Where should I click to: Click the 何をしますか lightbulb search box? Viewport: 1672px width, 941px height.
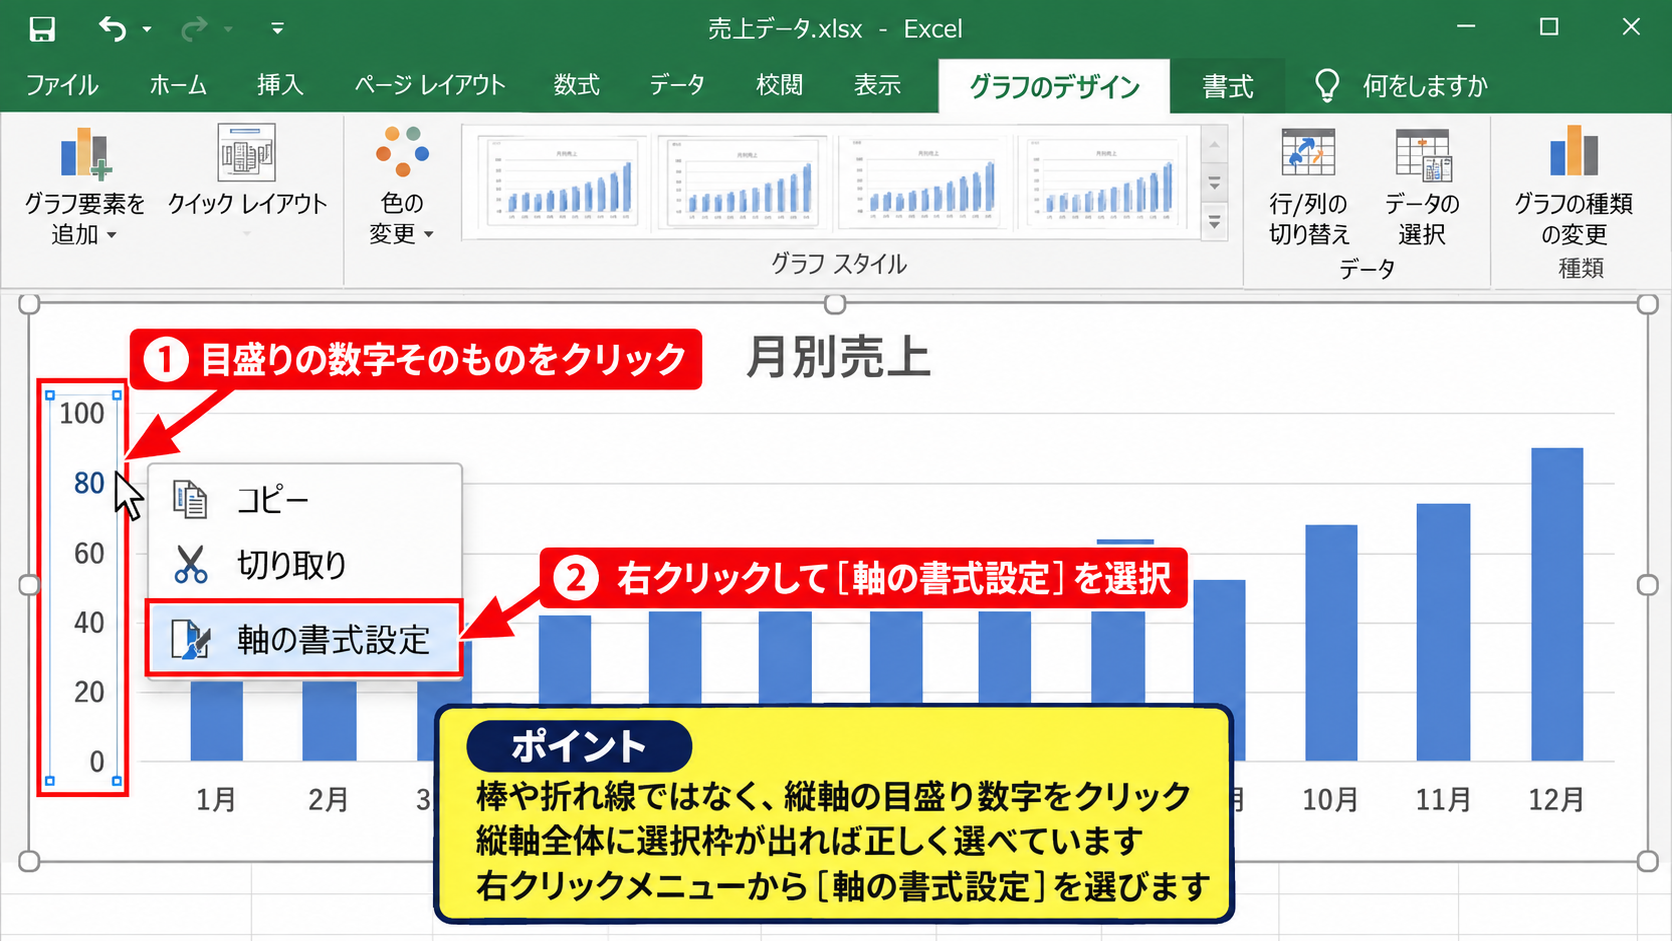1400,87
